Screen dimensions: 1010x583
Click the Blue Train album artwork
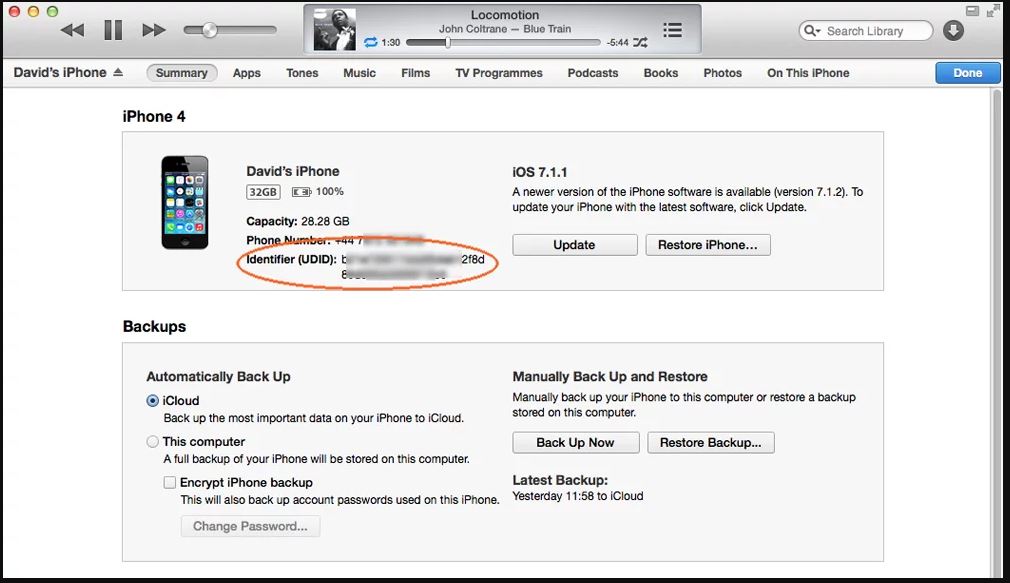coord(334,30)
